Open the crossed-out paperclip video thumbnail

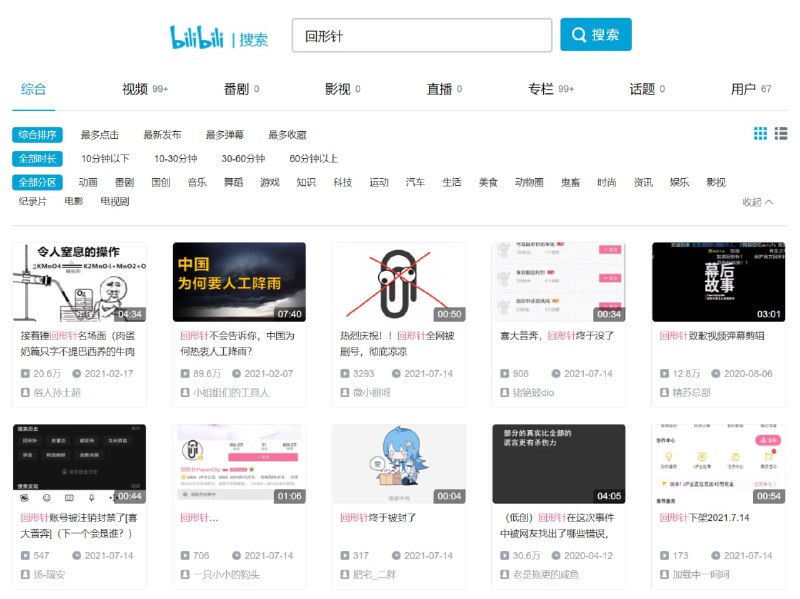pos(399,282)
